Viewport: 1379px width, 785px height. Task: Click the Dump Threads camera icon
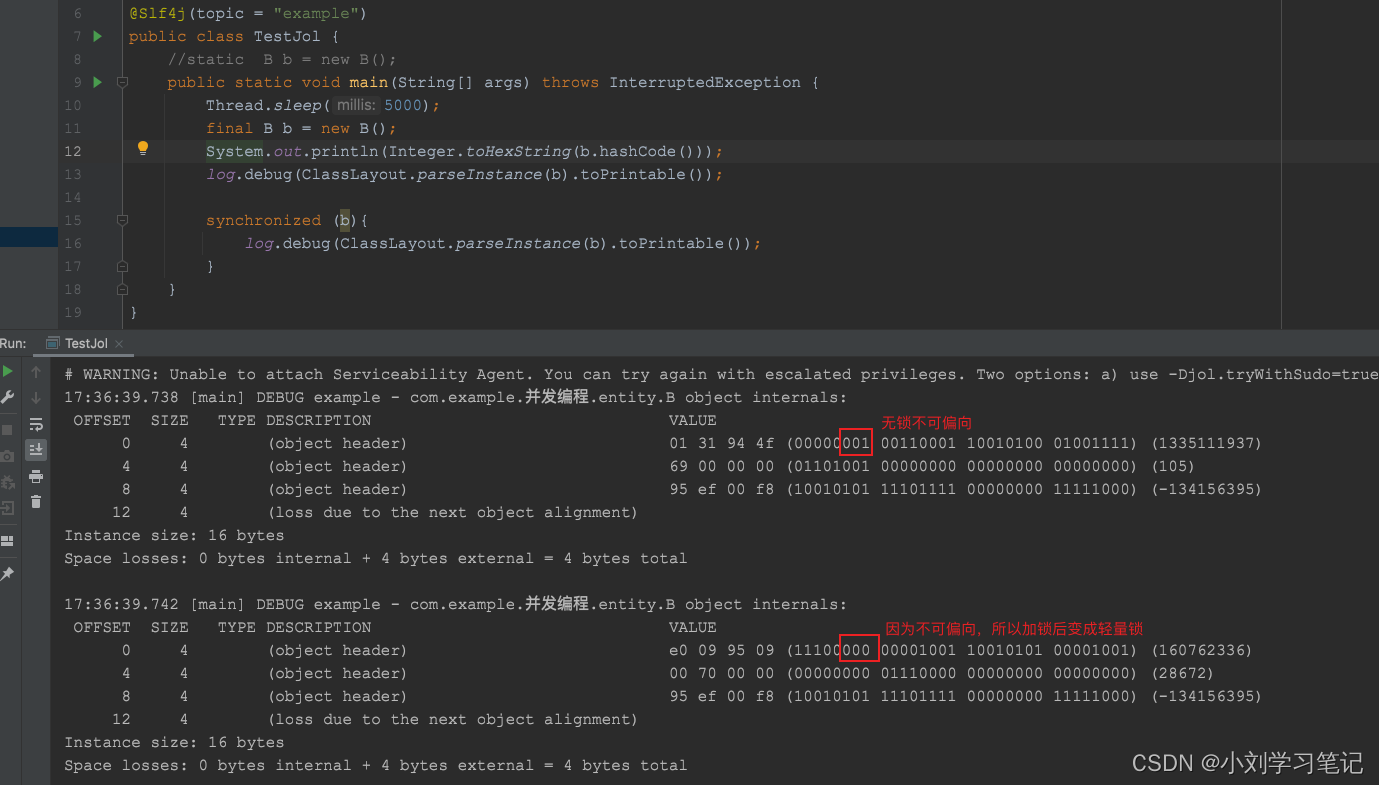[x=8, y=456]
